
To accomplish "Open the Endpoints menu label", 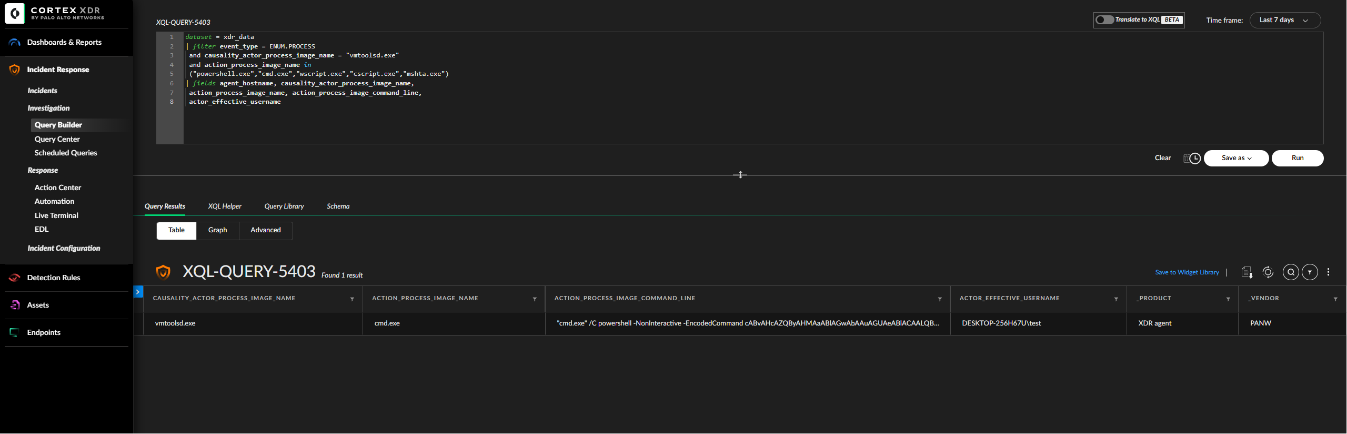I will click(x=44, y=333).
